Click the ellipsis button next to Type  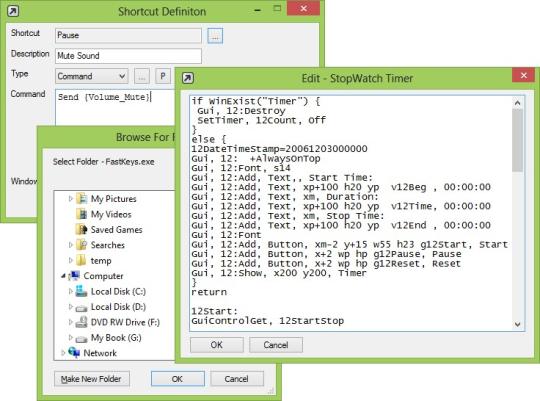(142, 76)
